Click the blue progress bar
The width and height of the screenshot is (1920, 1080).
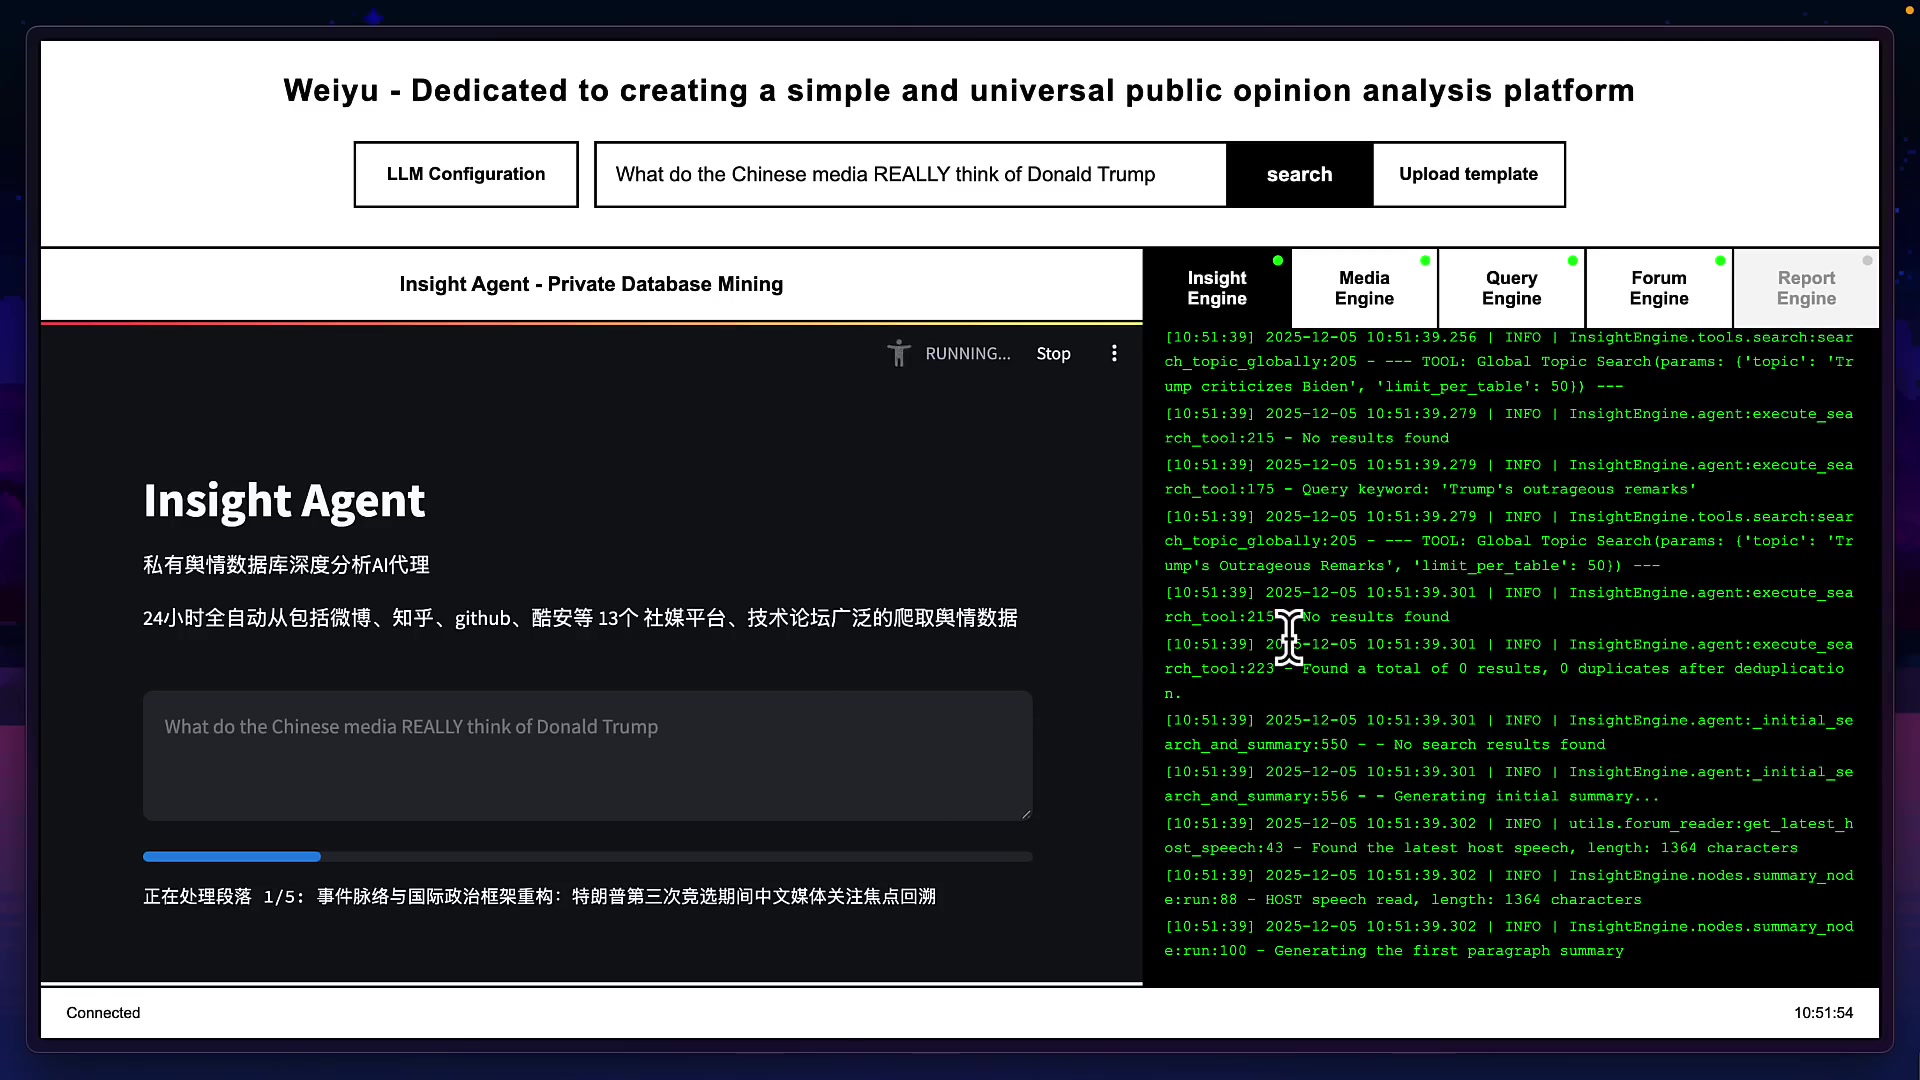(232, 856)
